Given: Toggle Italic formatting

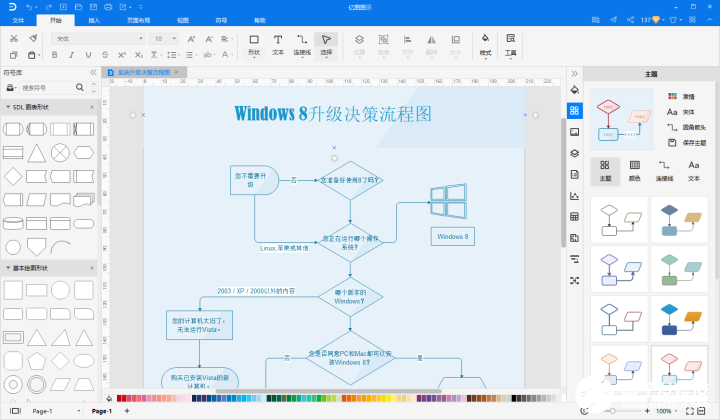Looking at the screenshot, I should [71, 55].
